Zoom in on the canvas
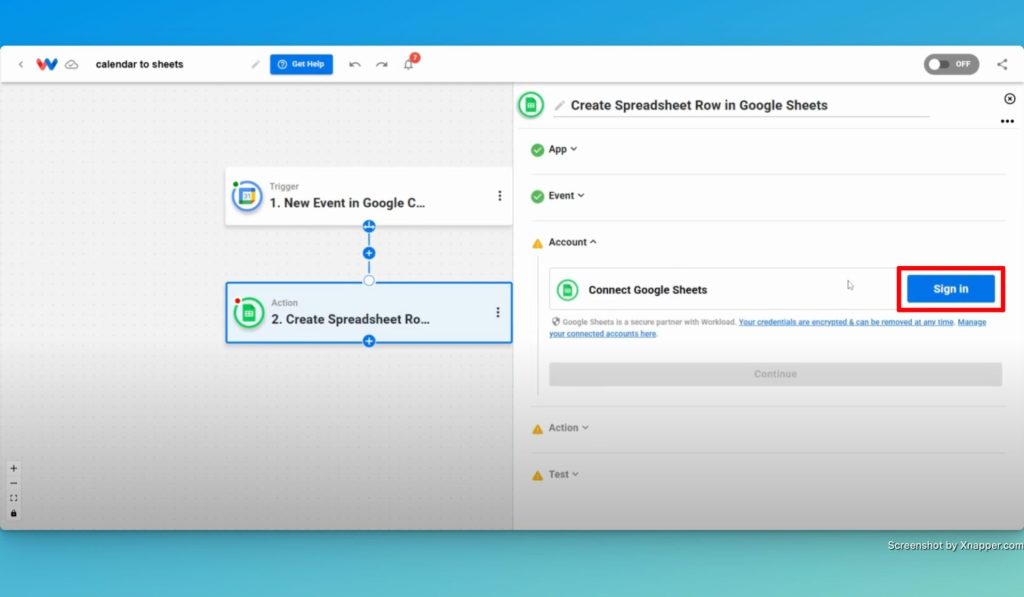The height and width of the screenshot is (597, 1024). (x=14, y=468)
